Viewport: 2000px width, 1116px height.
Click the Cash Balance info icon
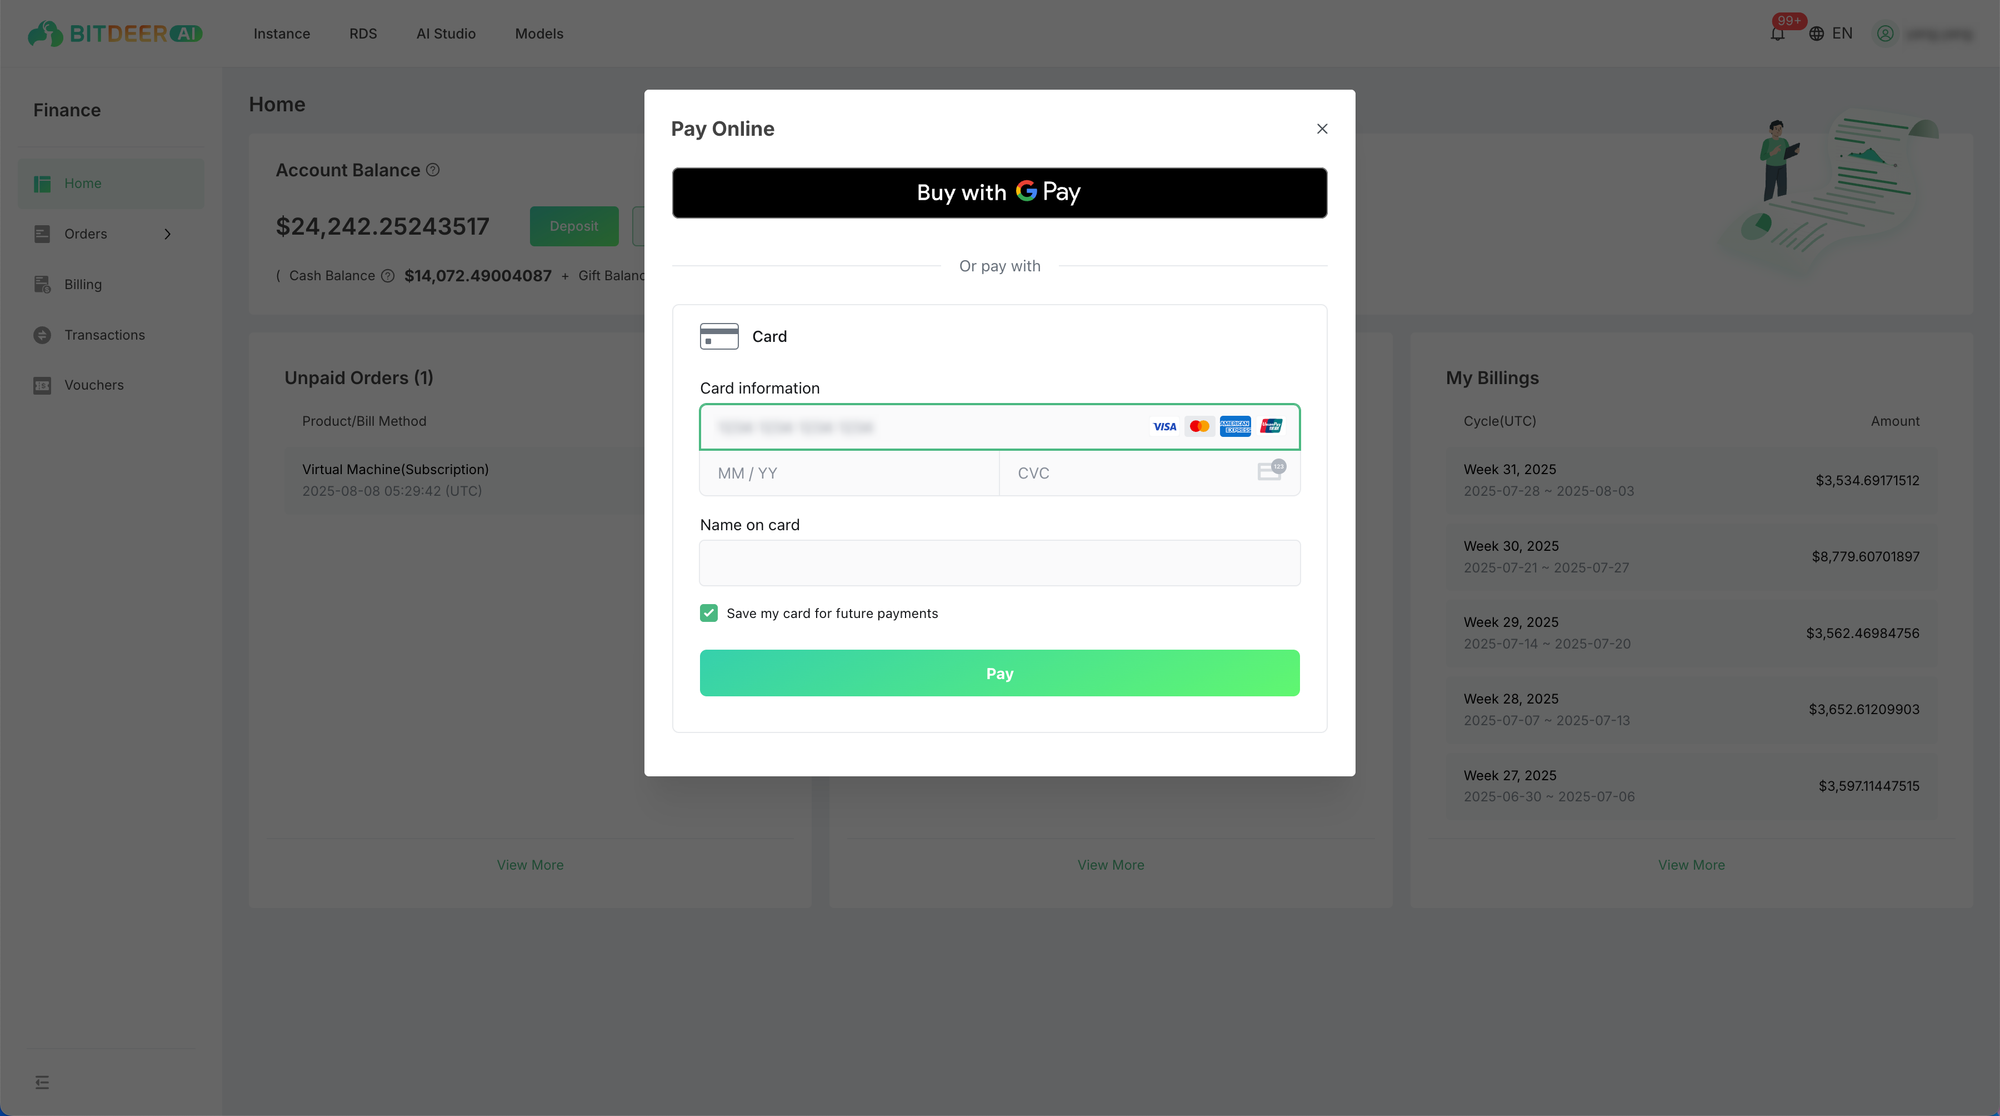pos(388,276)
